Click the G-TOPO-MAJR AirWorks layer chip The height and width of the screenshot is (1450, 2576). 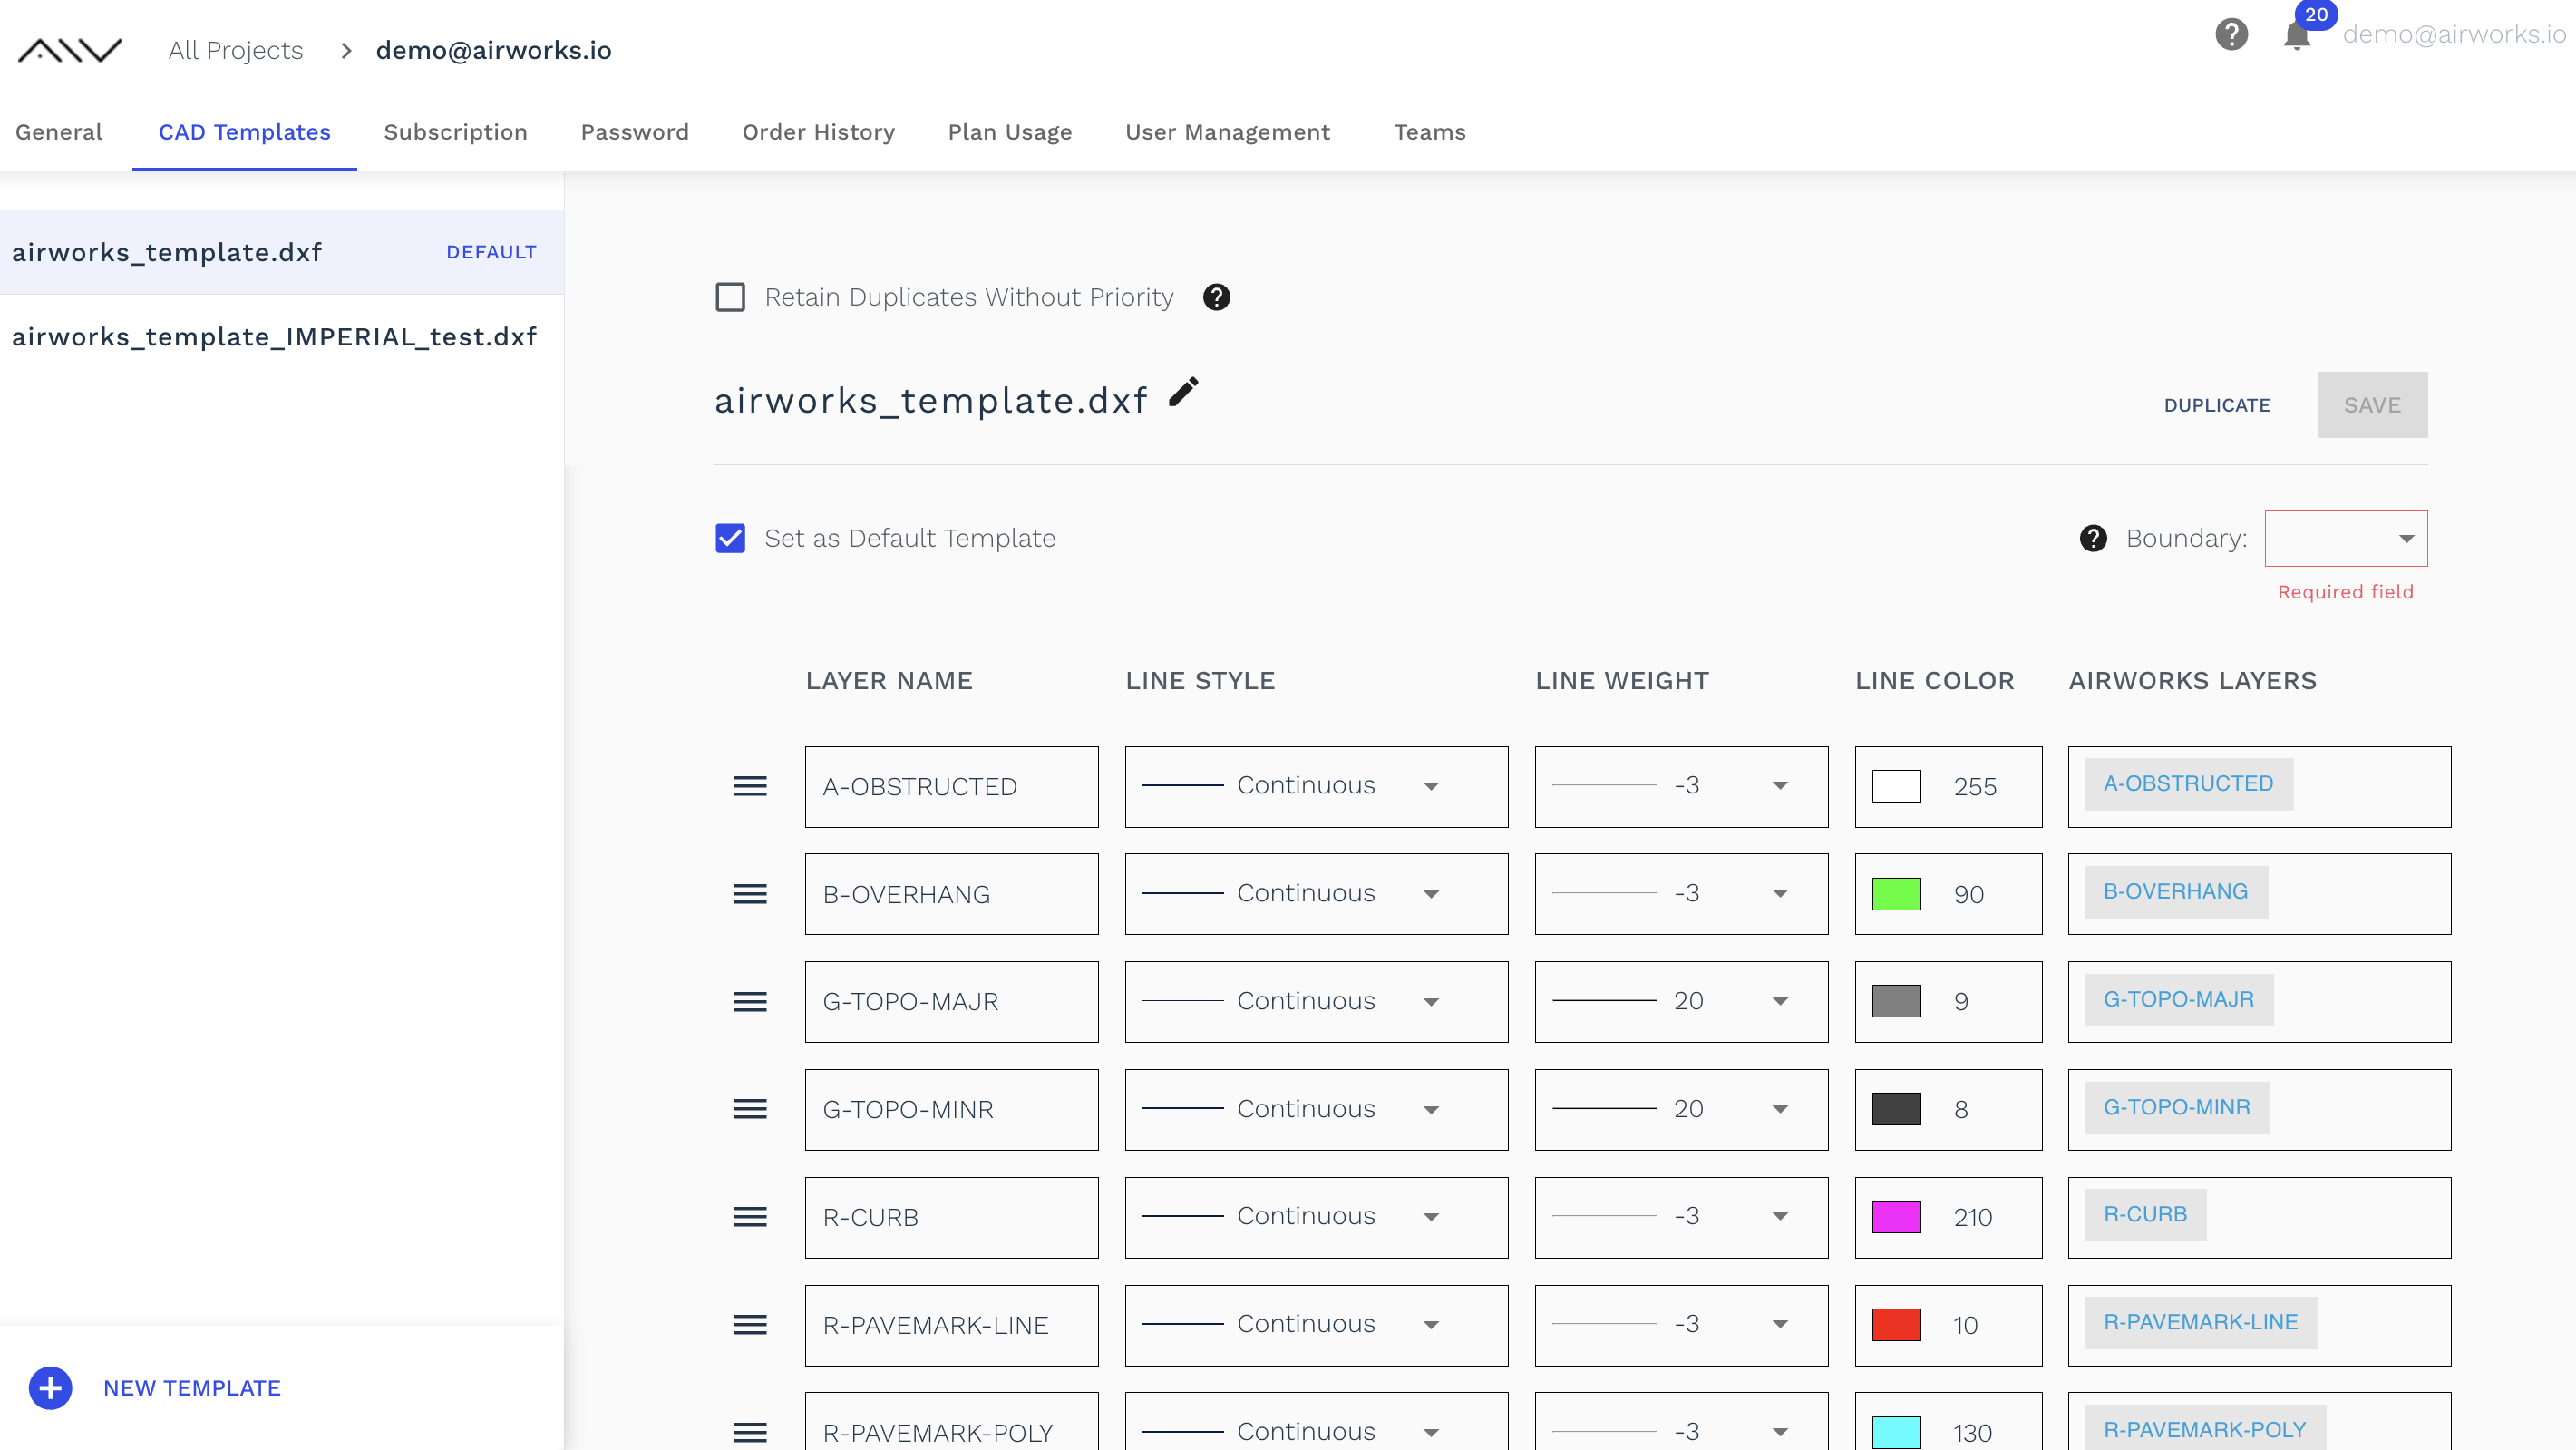2178,999
